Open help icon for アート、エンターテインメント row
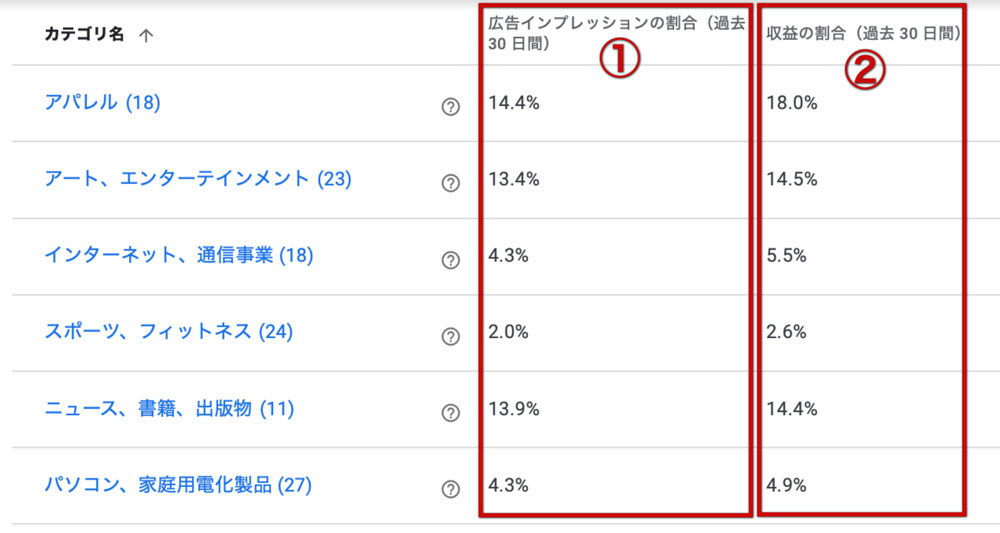Viewport: 1000px width, 533px height. pyautogui.click(x=451, y=183)
